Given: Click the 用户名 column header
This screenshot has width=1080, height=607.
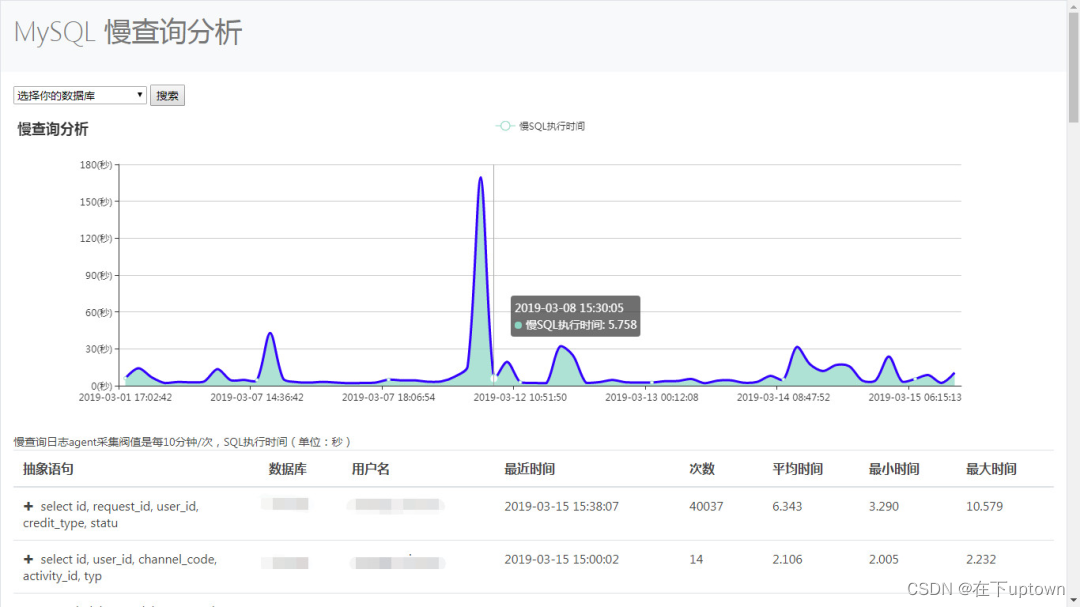Looking at the screenshot, I should point(371,469).
